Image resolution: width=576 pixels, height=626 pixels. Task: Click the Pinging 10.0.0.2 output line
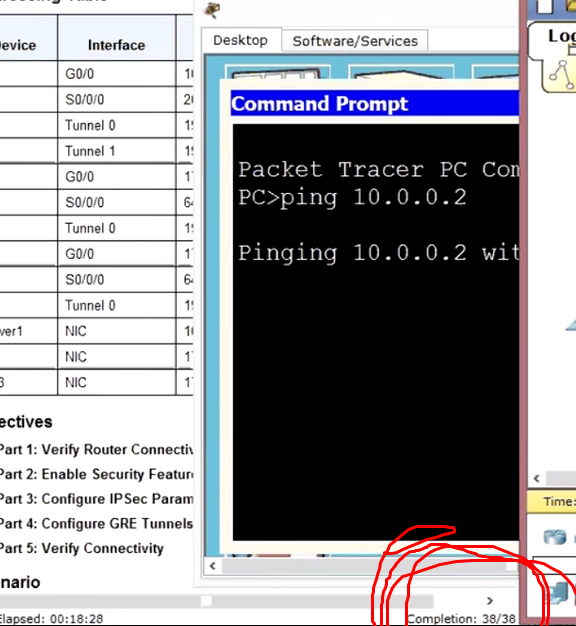pyautogui.click(x=378, y=253)
